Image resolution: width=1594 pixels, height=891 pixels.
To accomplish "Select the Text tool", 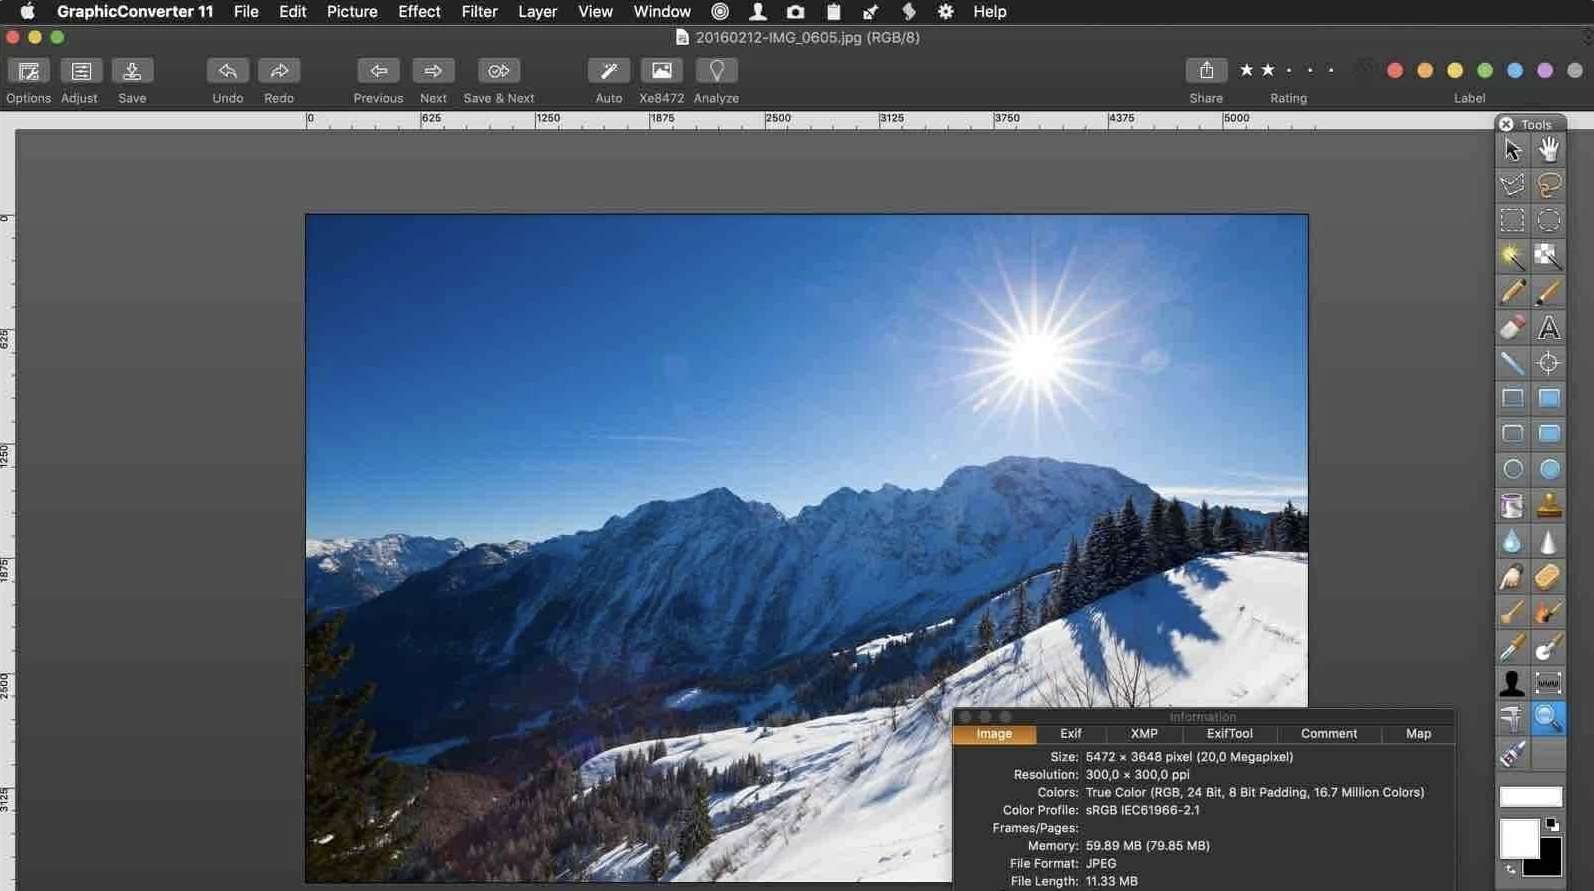I will point(1548,327).
